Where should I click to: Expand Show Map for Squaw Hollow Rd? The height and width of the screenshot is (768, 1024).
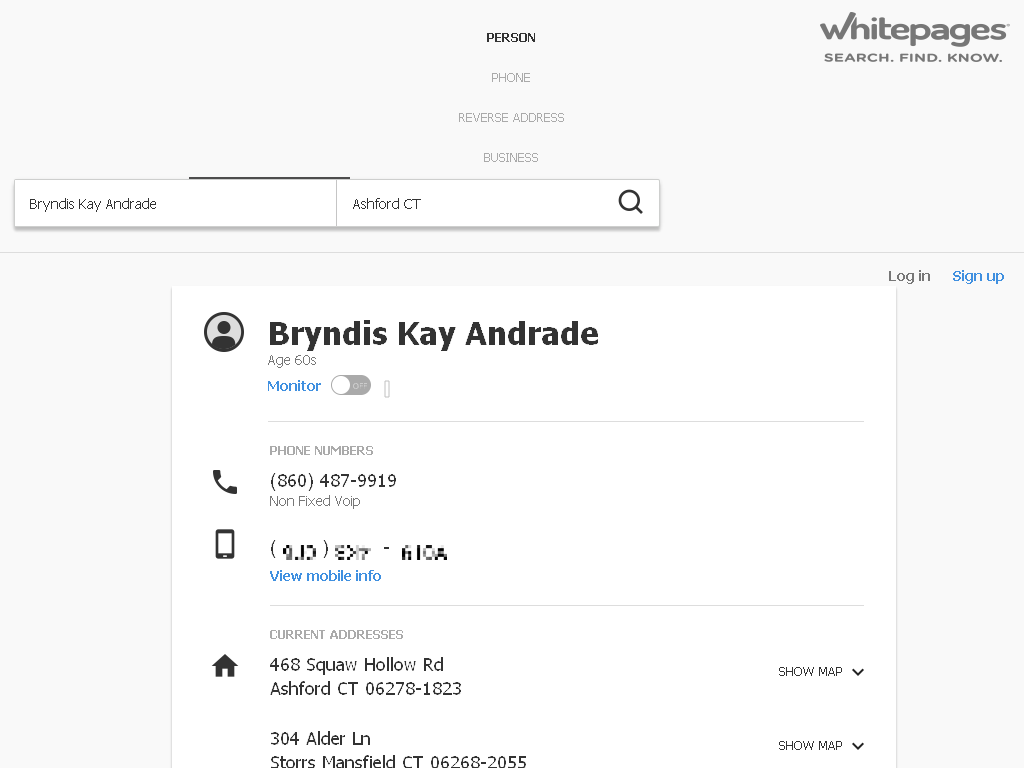pyautogui.click(x=821, y=672)
